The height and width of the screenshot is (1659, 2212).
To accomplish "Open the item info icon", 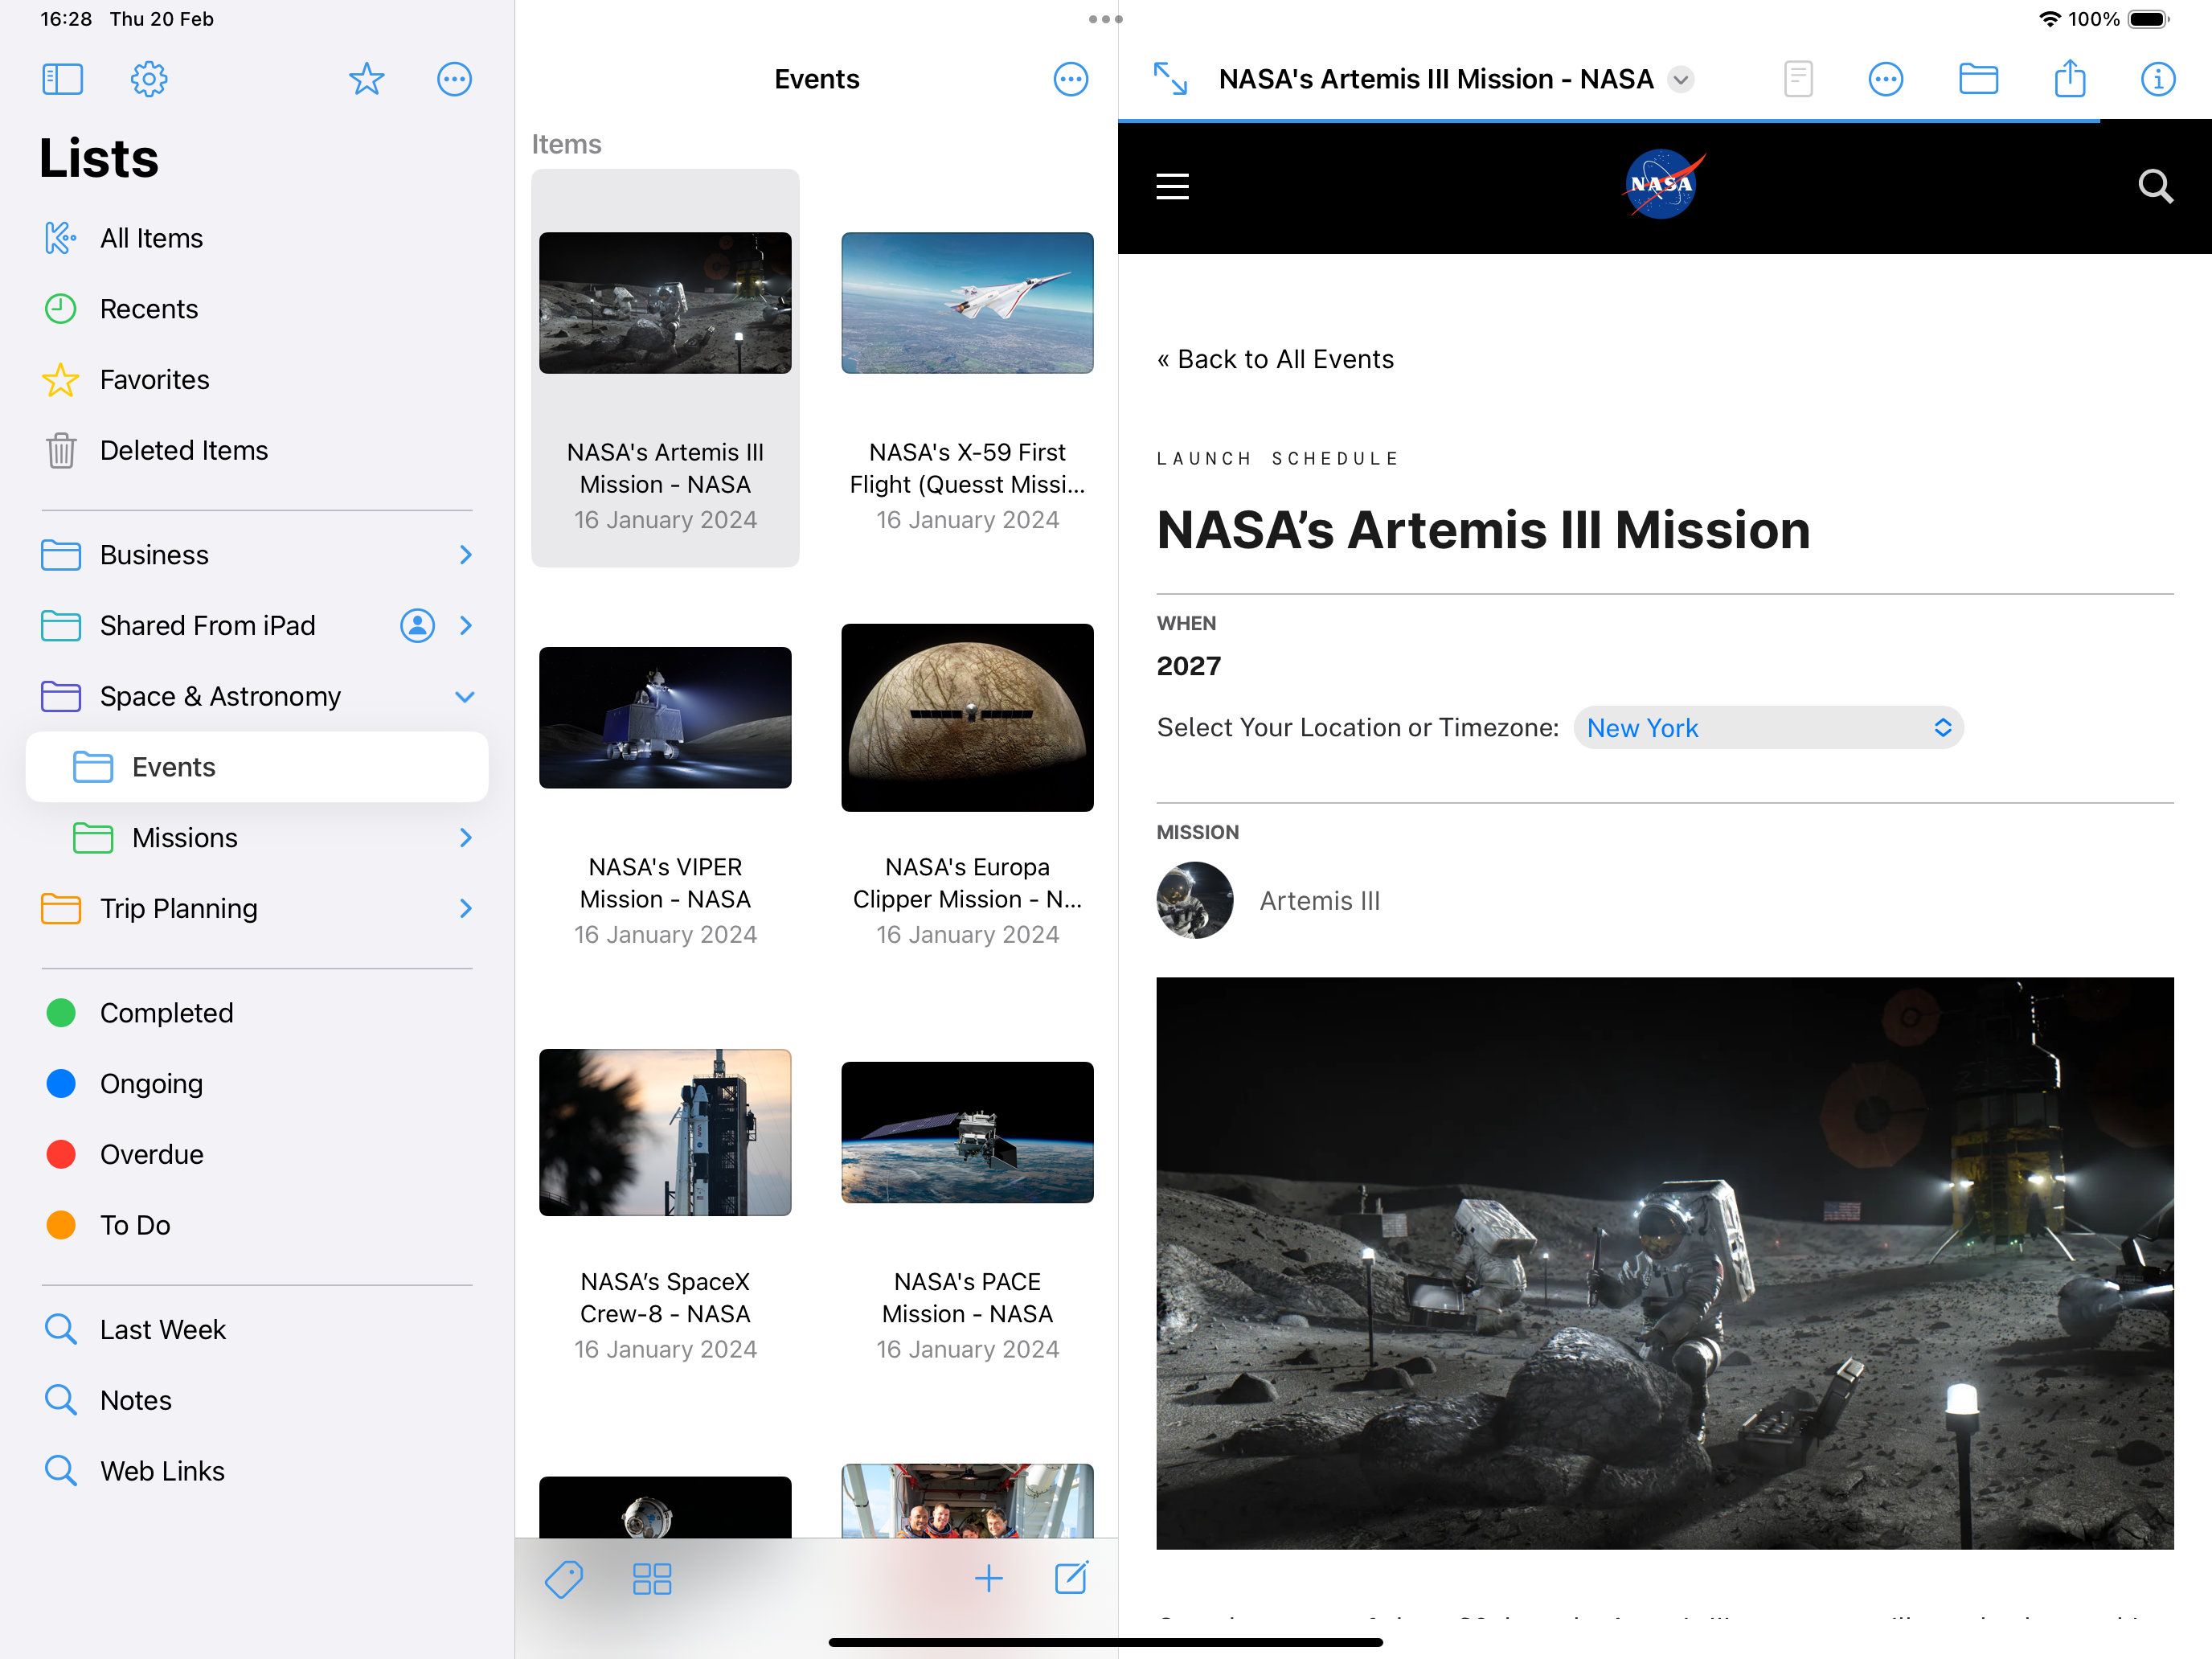I will (2157, 79).
